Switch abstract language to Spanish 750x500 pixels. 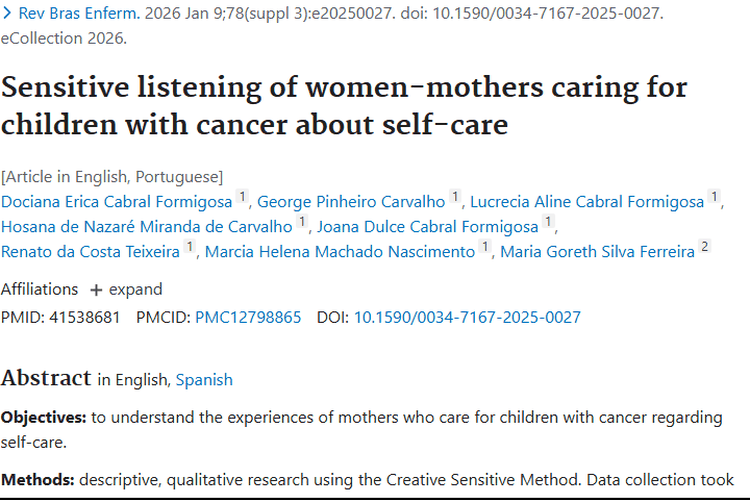pyautogui.click(x=204, y=380)
